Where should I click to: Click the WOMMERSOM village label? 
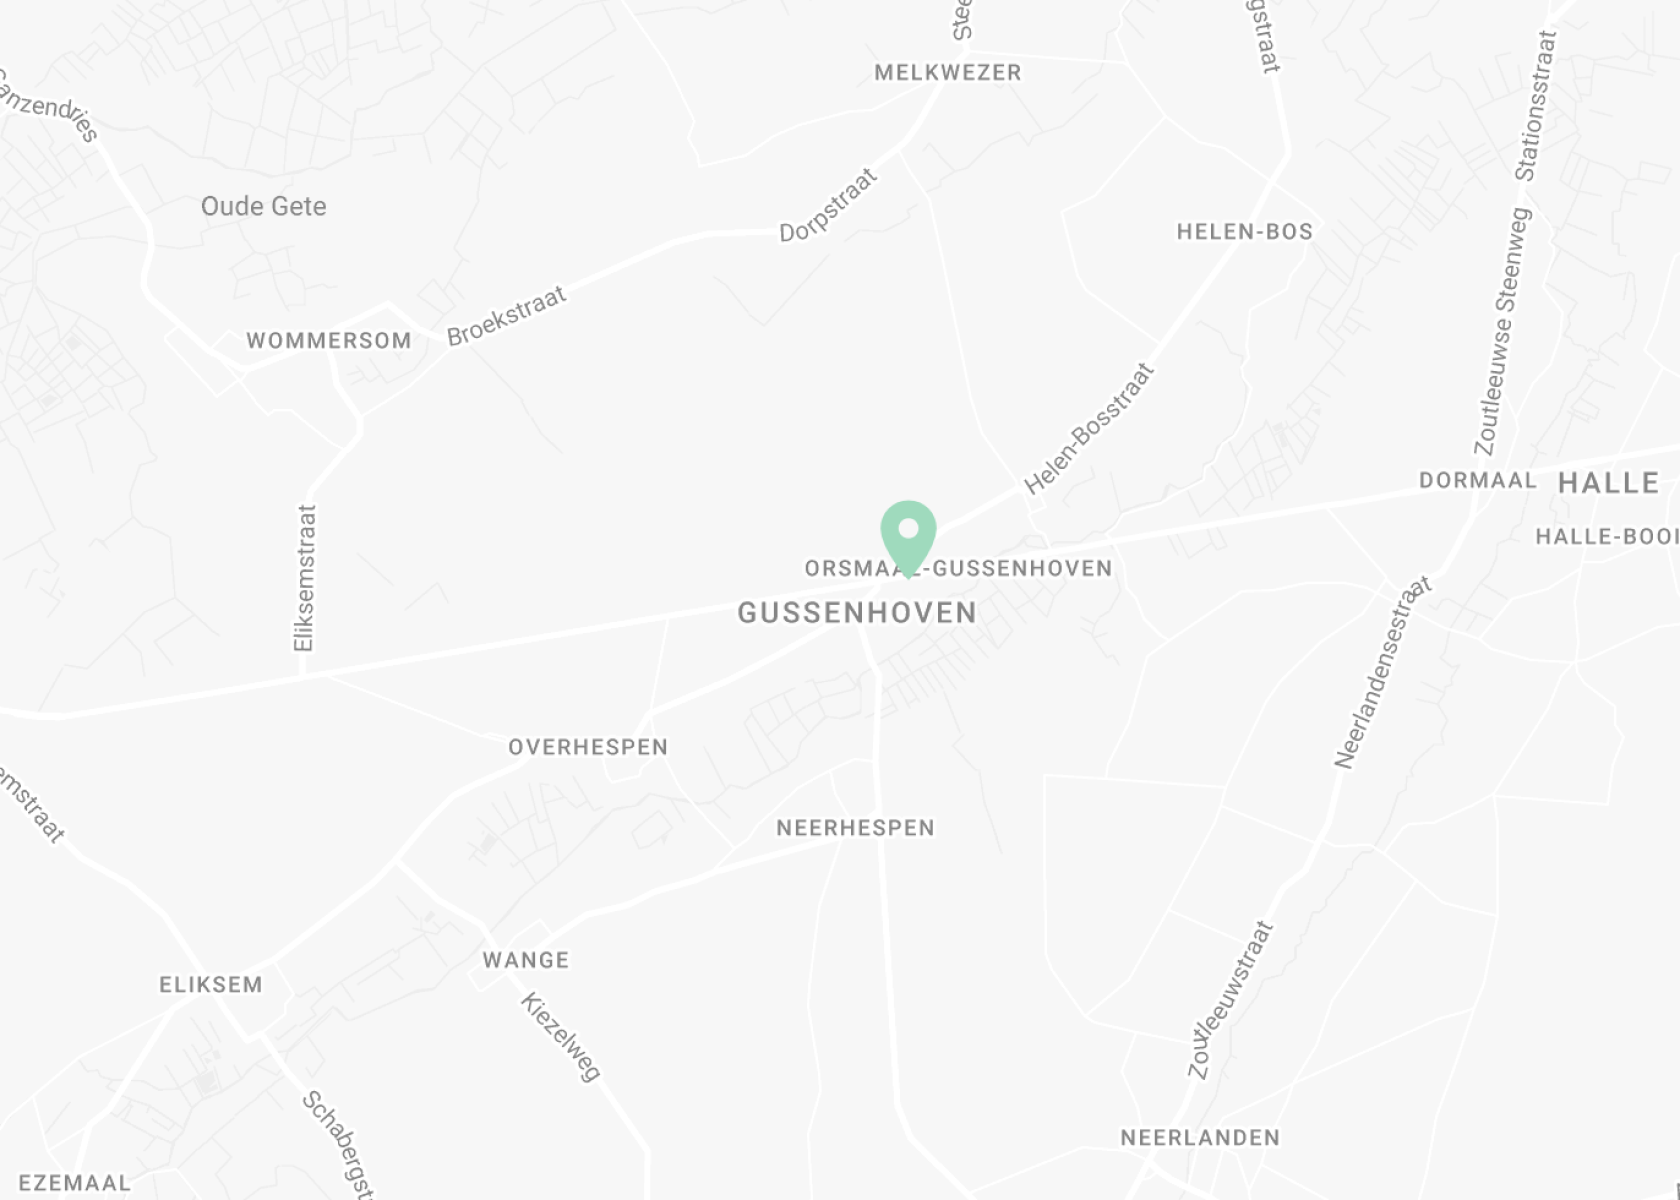click(329, 341)
